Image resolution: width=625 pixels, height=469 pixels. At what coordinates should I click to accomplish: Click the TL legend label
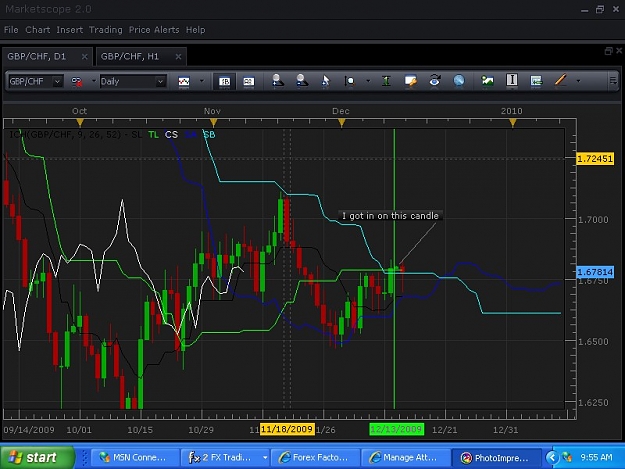[153, 135]
